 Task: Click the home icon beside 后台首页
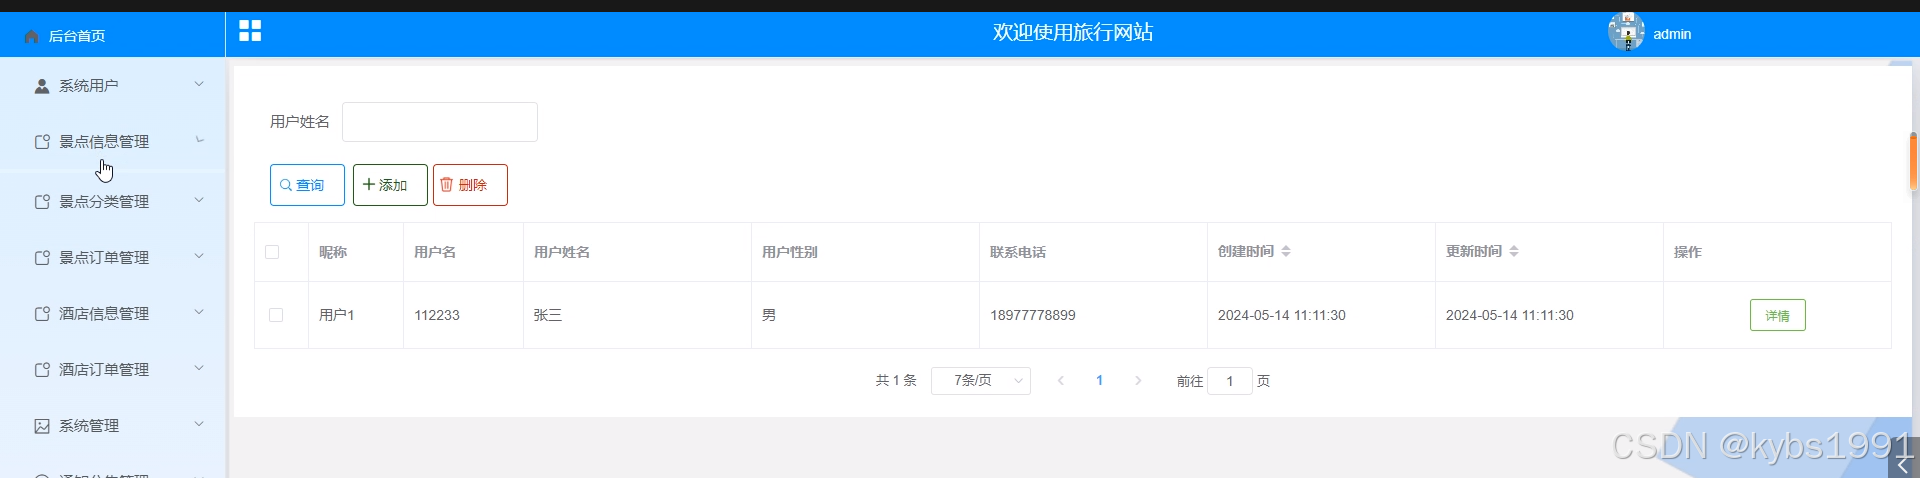coord(31,36)
